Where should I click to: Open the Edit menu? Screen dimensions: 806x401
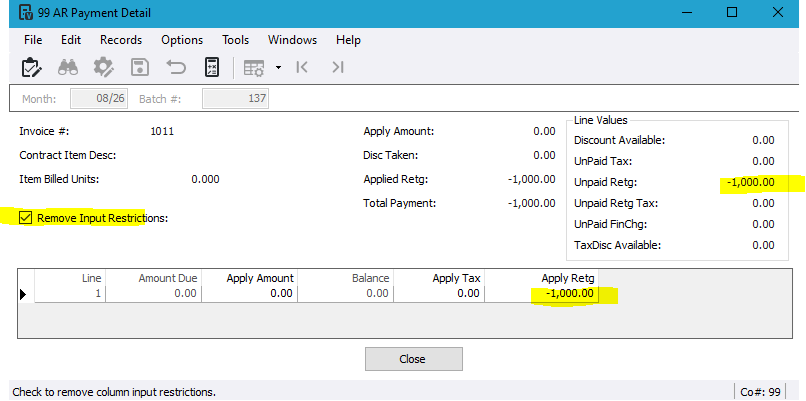(71, 40)
